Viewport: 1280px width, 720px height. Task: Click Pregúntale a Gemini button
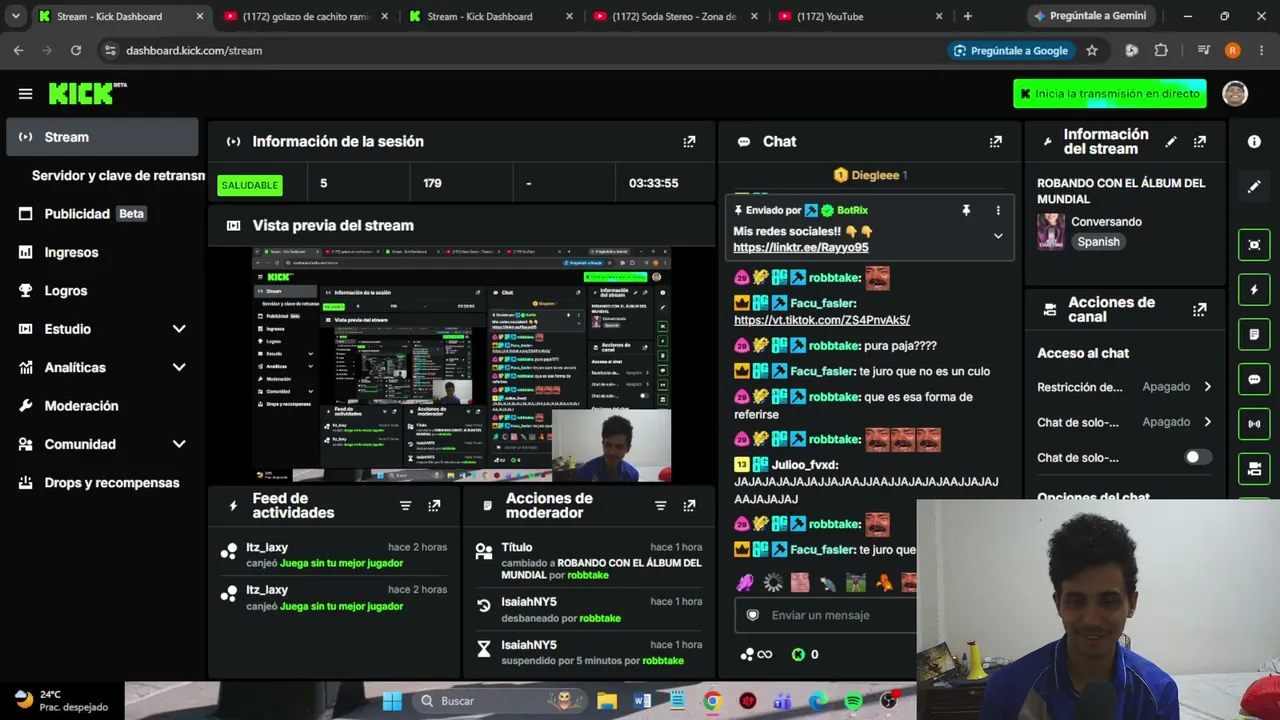1090,16
